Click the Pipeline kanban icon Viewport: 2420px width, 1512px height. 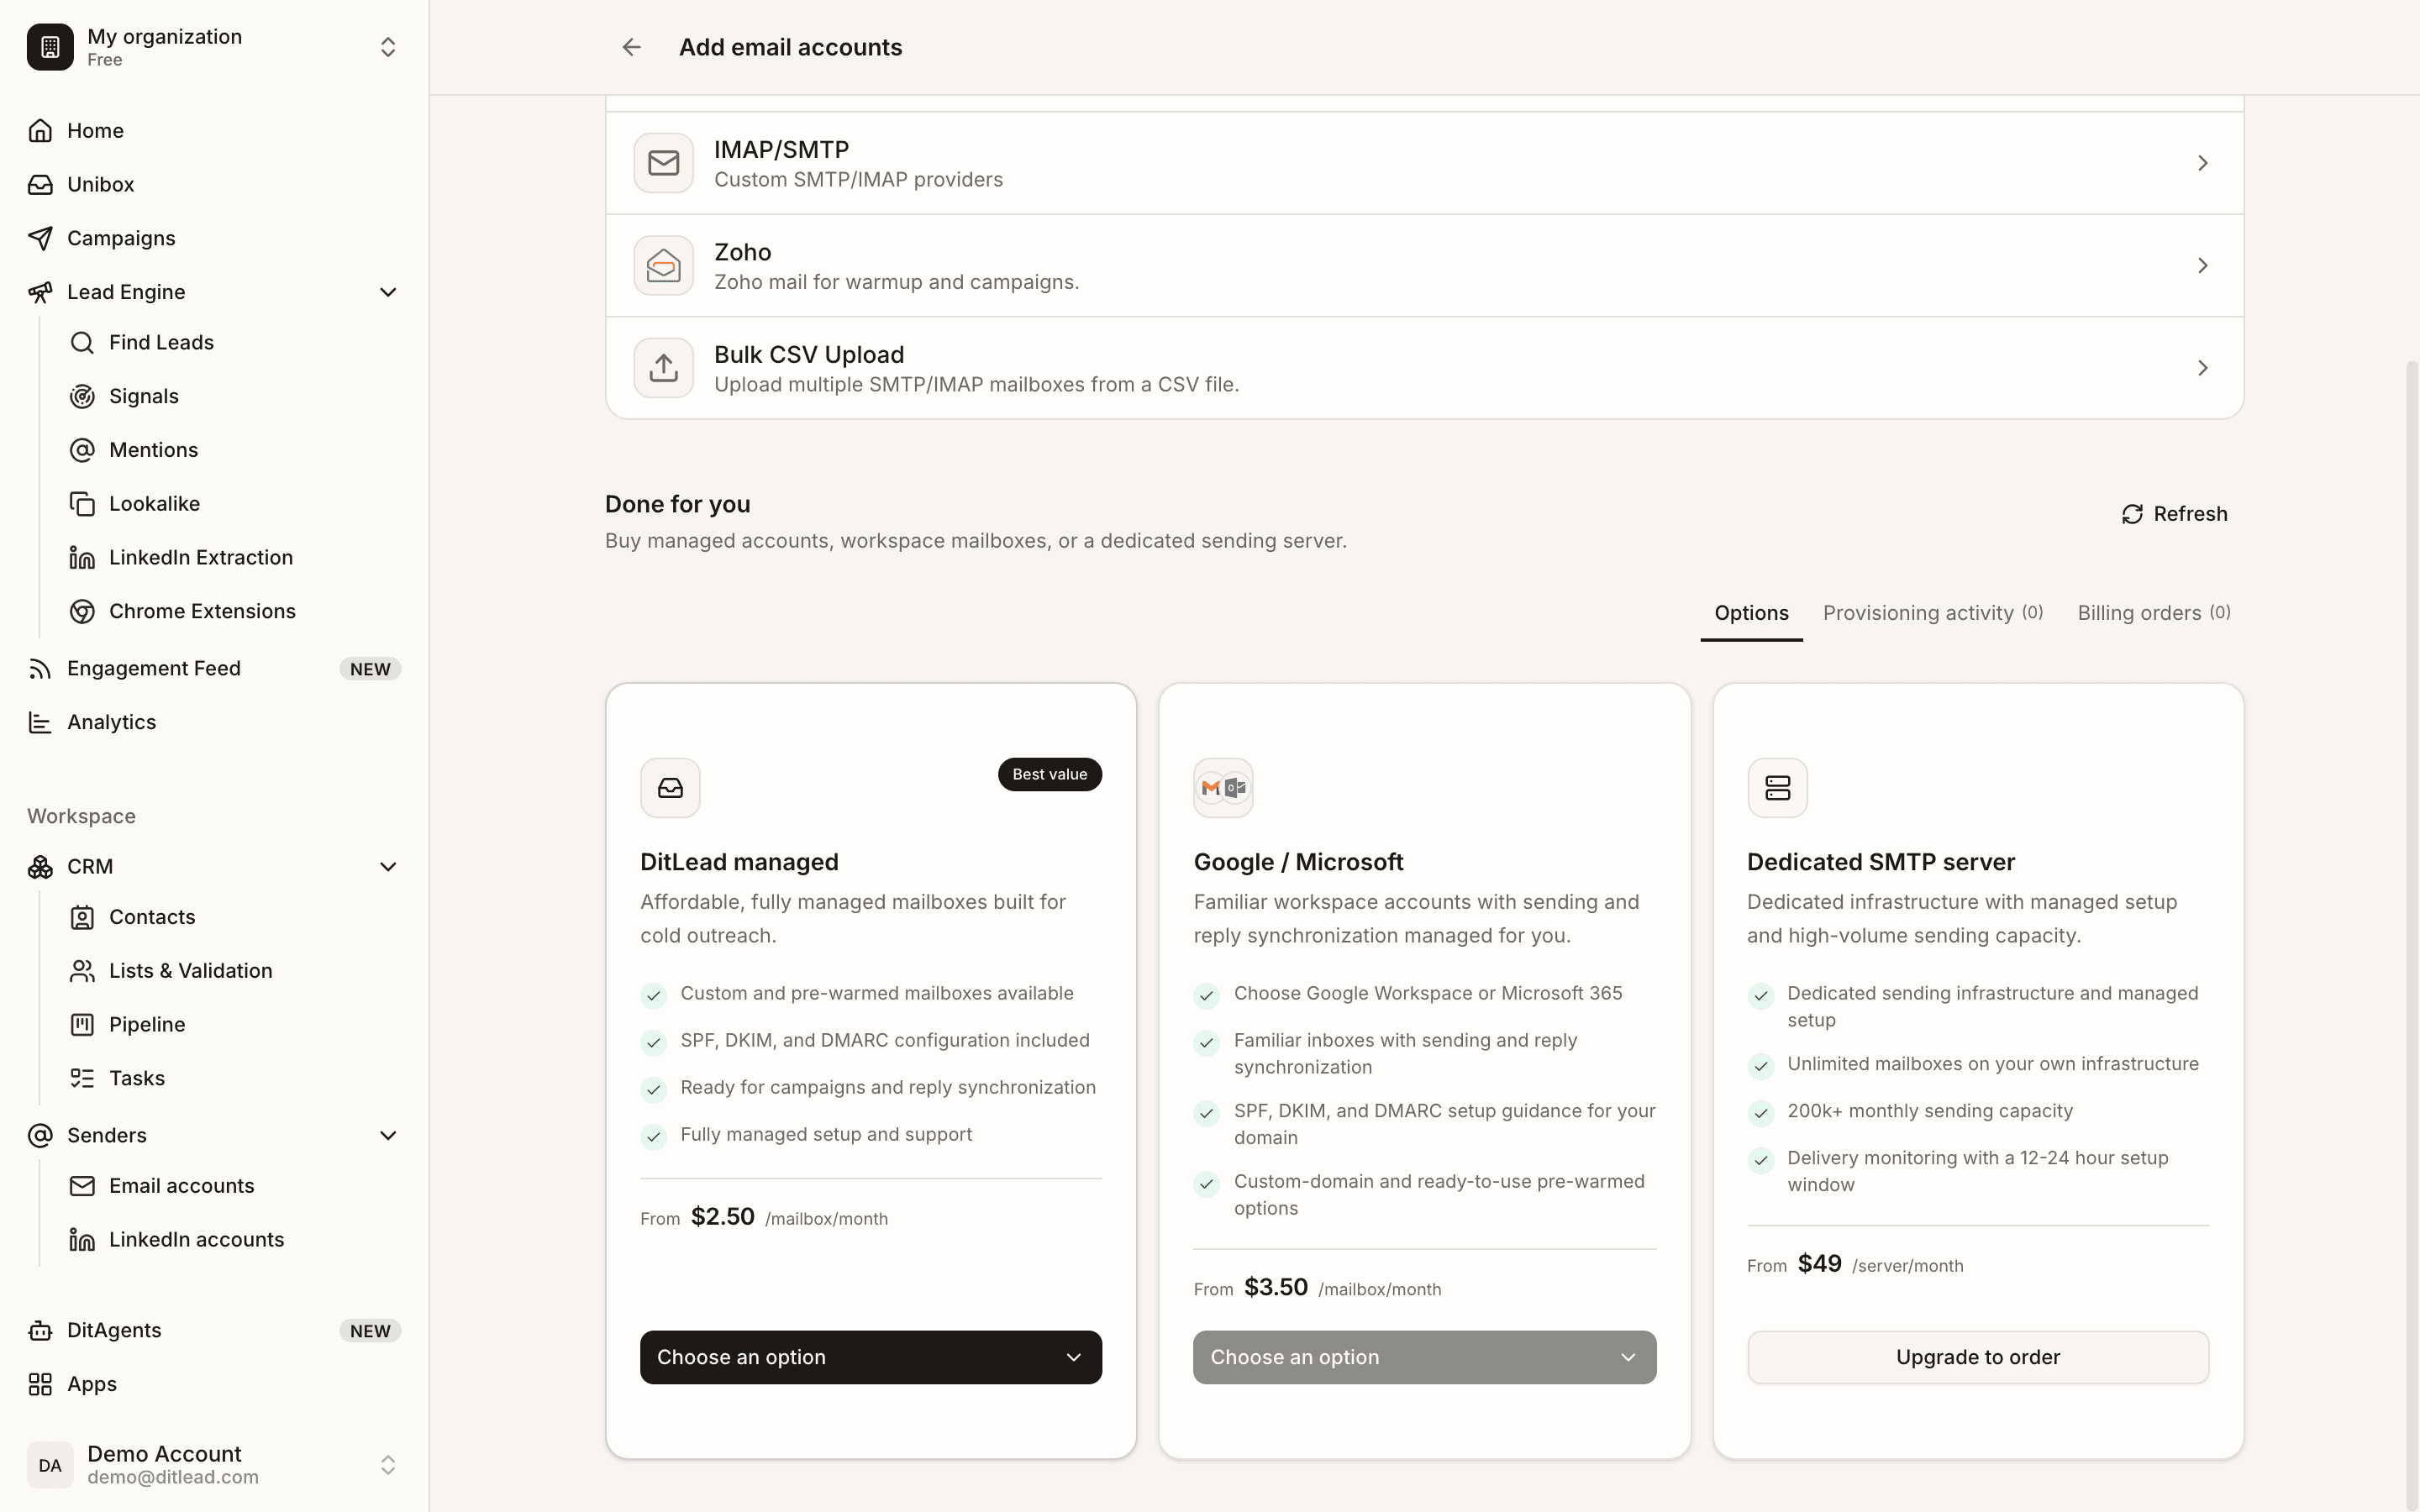pyautogui.click(x=82, y=1025)
